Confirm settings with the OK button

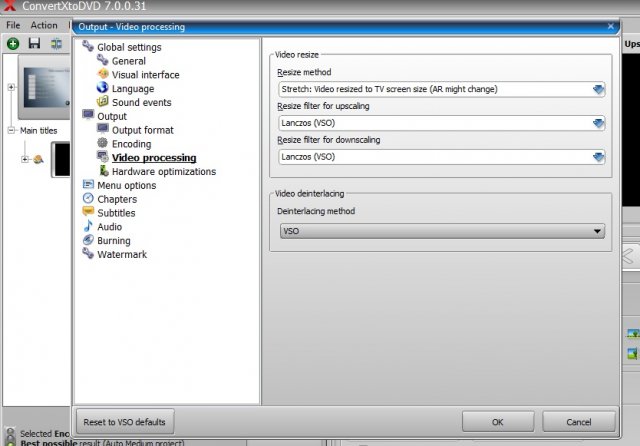(497, 421)
